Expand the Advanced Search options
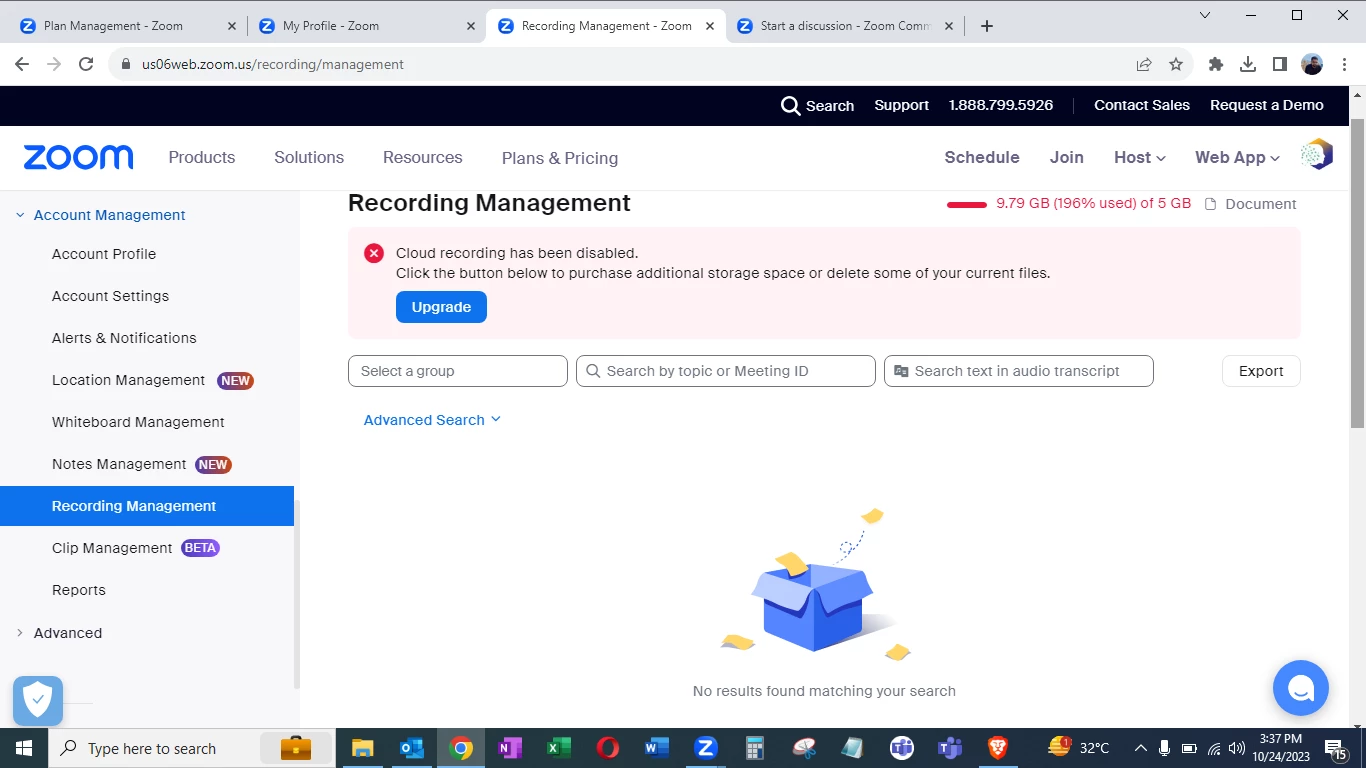Viewport: 1366px width, 768px height. coord(432,420)
